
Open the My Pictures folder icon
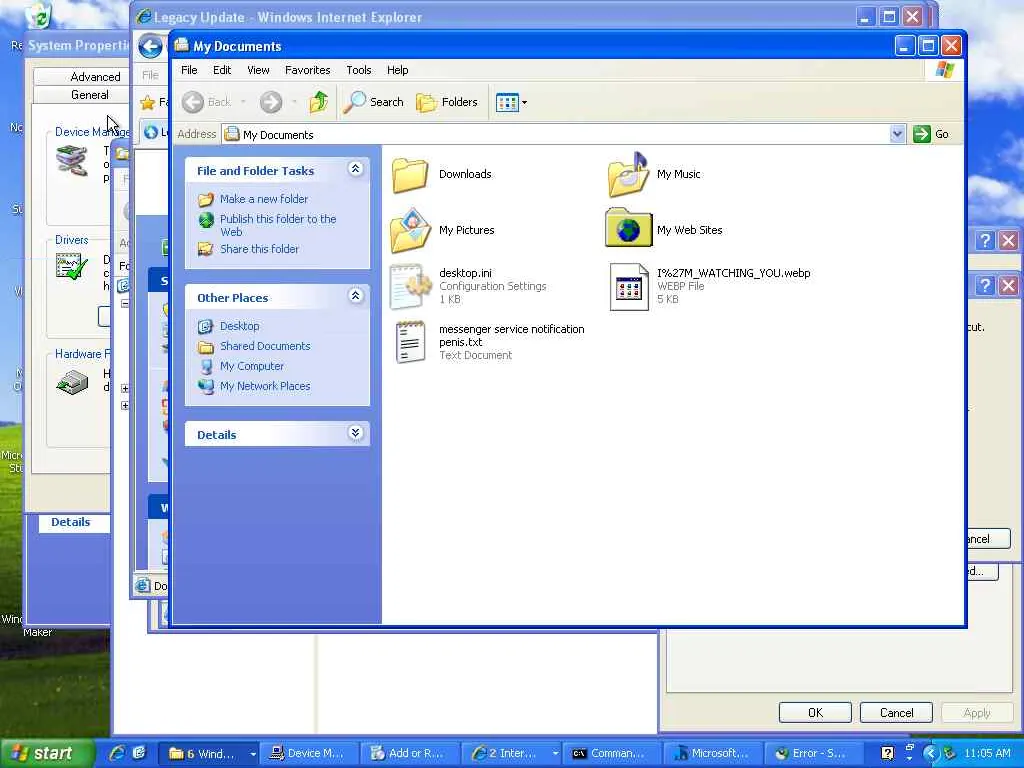tap(410, 231)
